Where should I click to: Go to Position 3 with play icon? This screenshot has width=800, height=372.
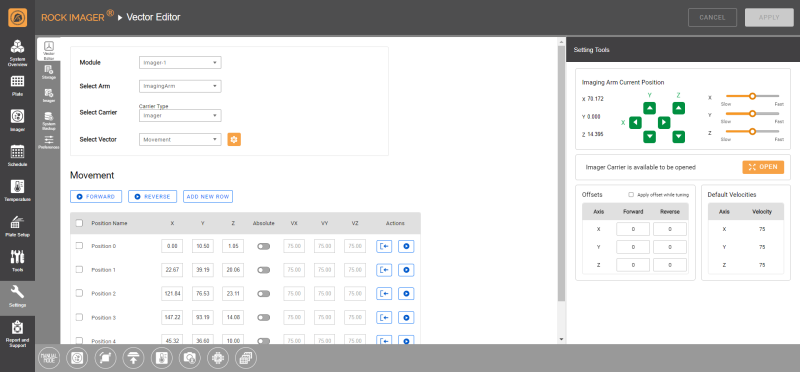click(406, 317)
